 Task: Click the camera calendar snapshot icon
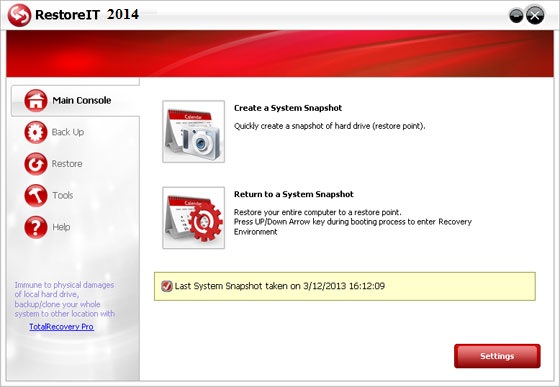point(194,131)
